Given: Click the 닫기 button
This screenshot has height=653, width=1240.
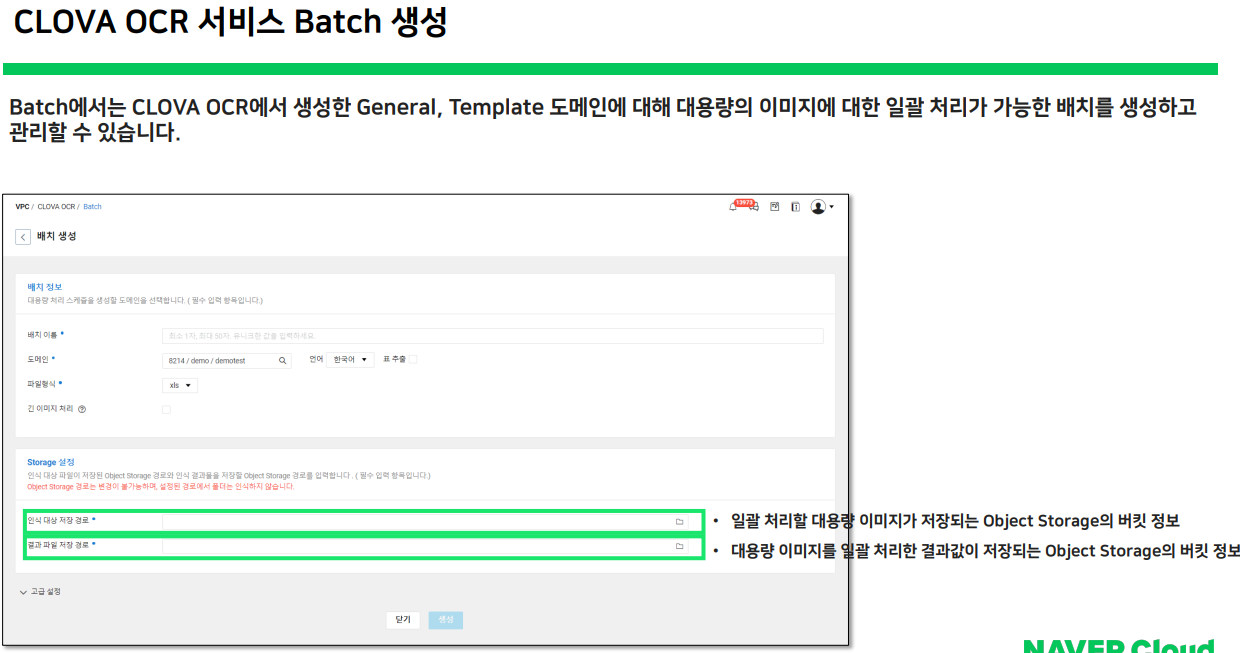Looking at the screenshot, I should 403,620.
